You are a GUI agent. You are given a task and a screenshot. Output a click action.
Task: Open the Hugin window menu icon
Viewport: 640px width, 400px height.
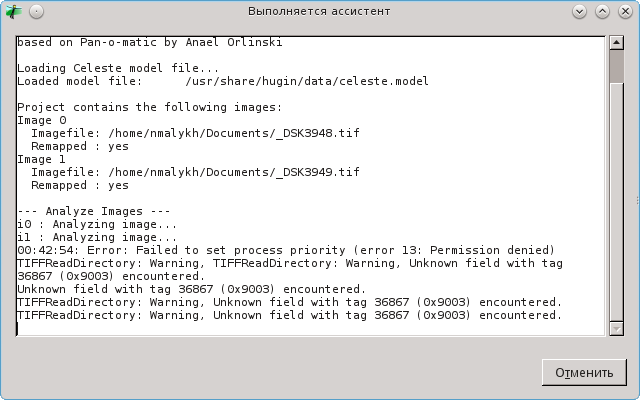point(14,11)
